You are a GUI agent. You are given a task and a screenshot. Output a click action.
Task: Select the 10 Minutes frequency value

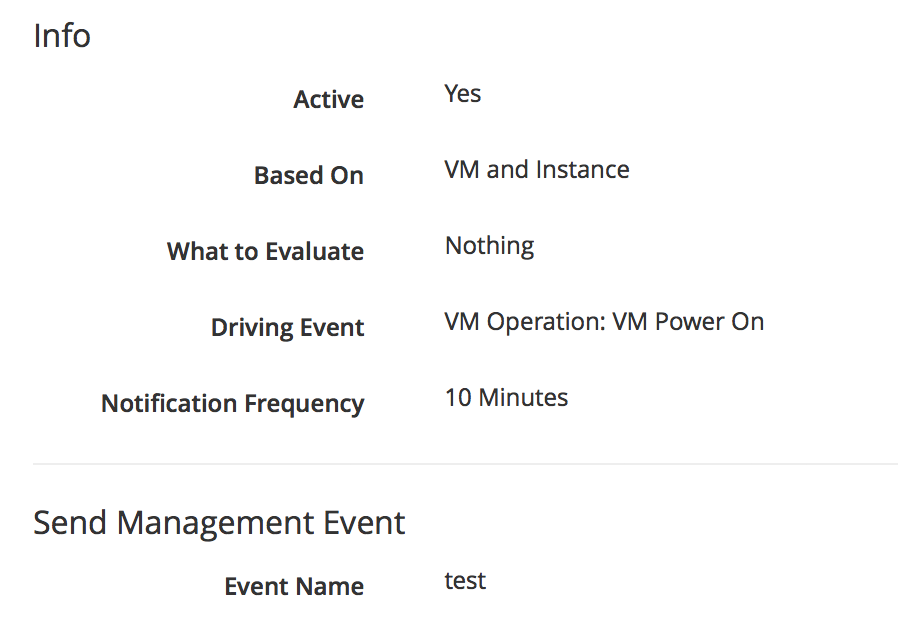coord(506,398)
